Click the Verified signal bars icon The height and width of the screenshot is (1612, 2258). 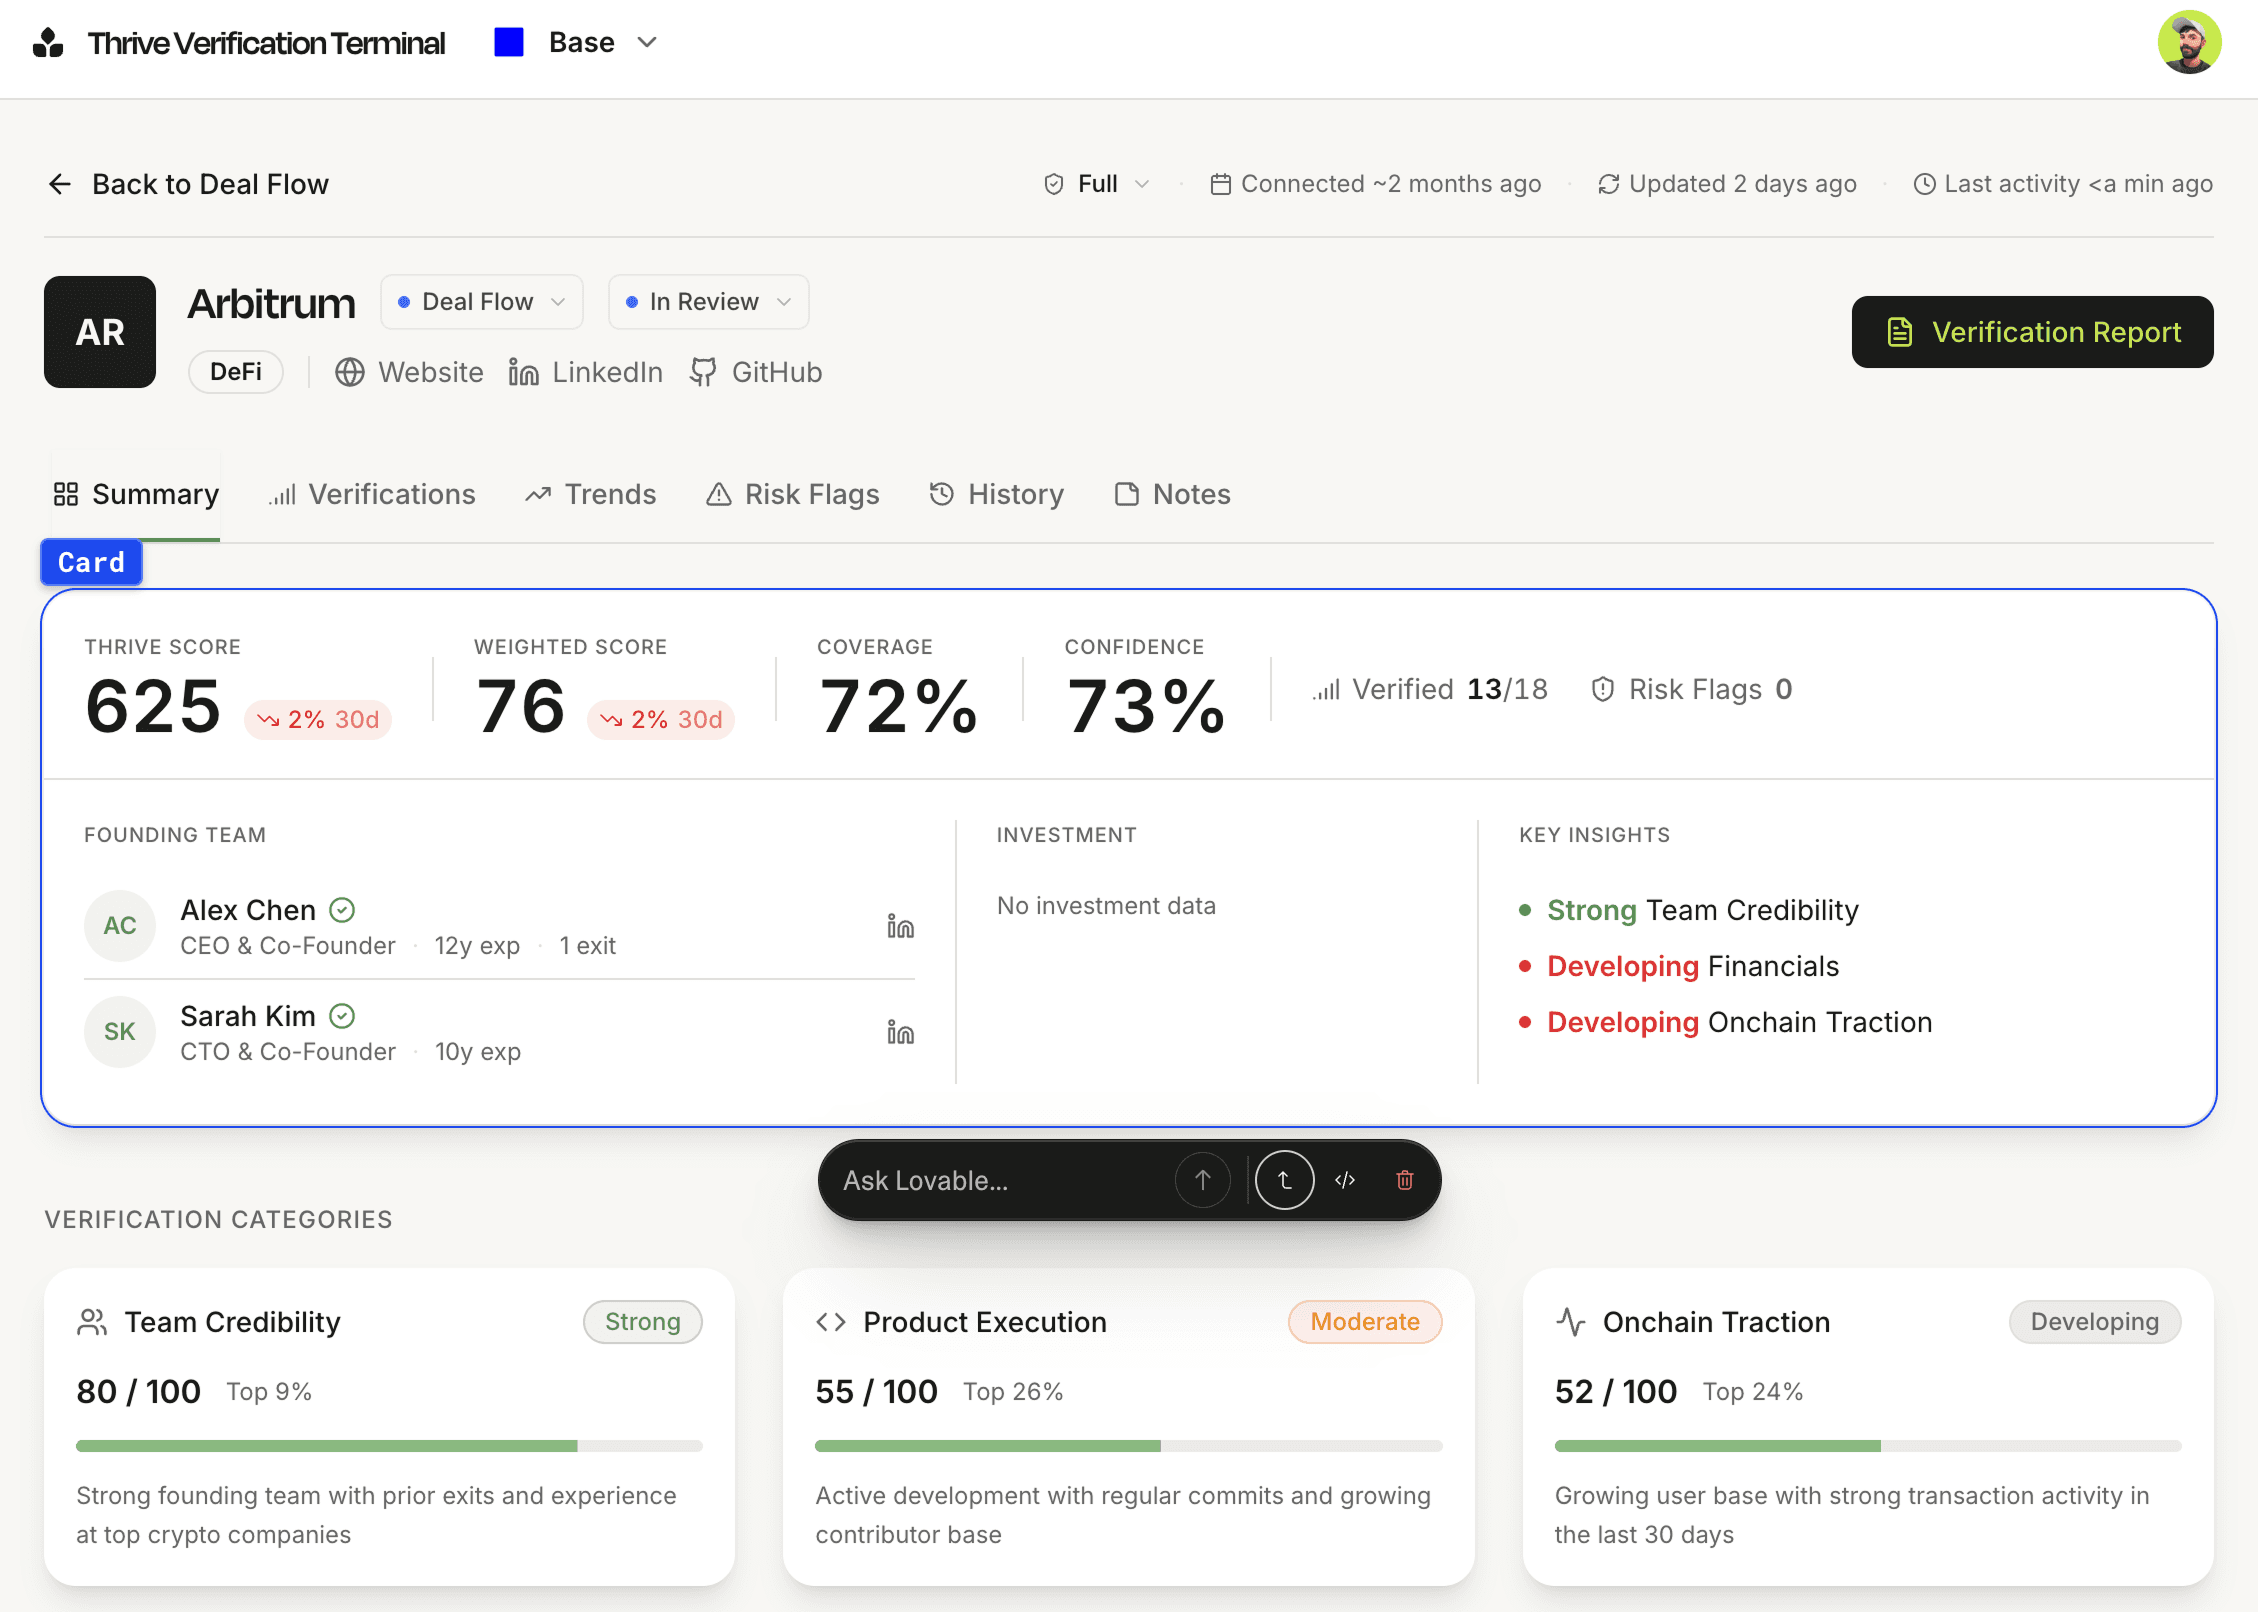tap(1326, 689)
